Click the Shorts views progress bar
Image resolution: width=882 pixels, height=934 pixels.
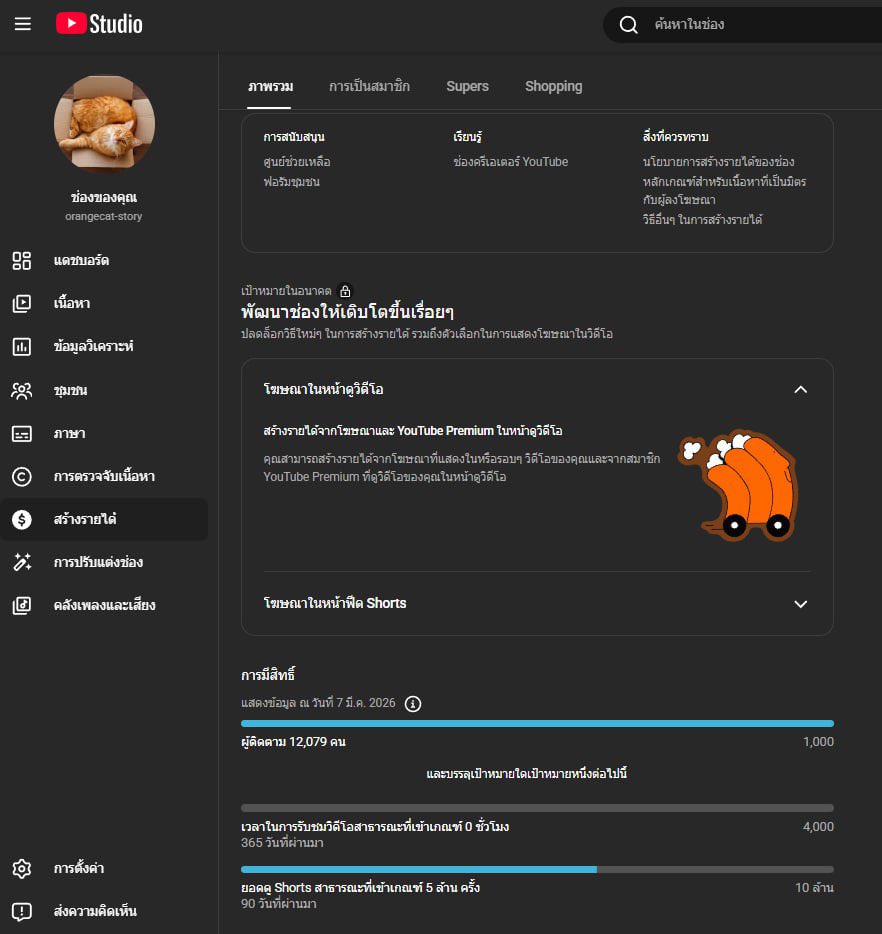click(x=537, y=870)
